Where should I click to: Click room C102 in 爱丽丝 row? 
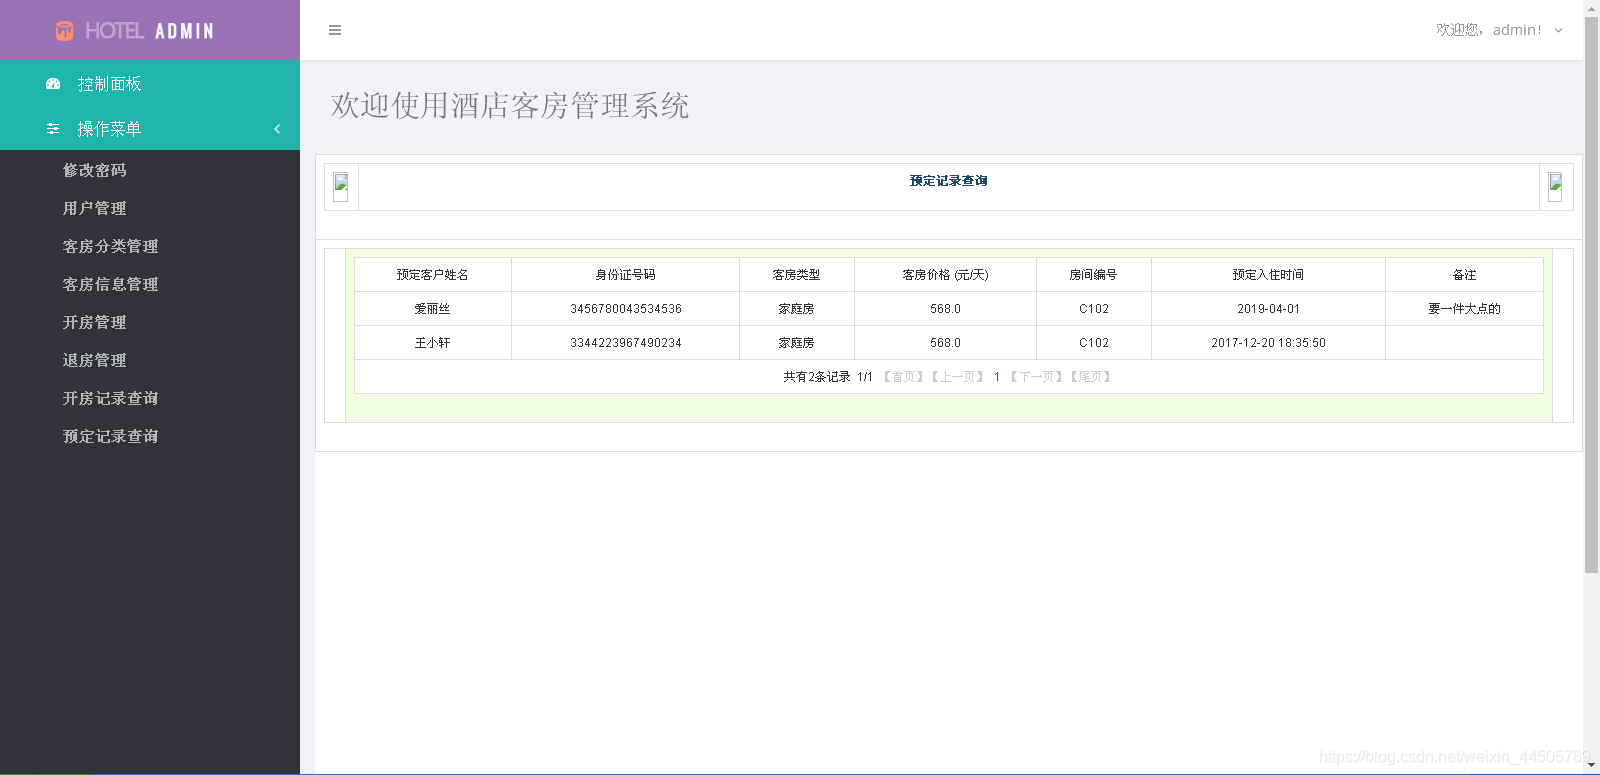click(1094, 309)
